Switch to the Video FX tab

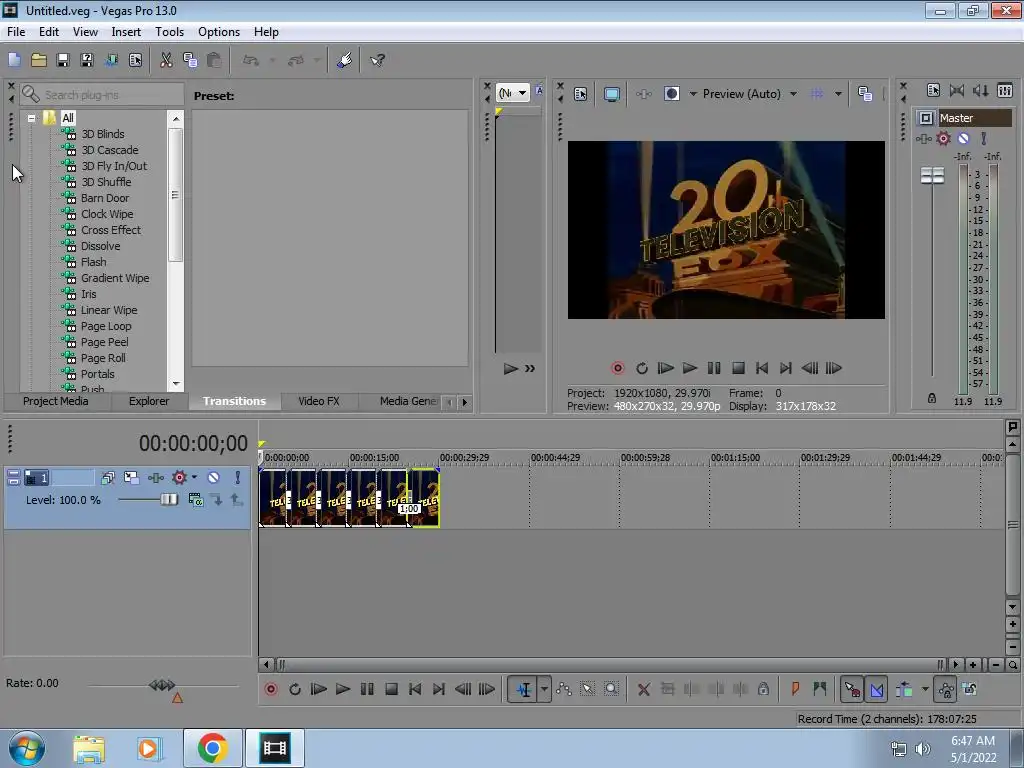[319, 401]
